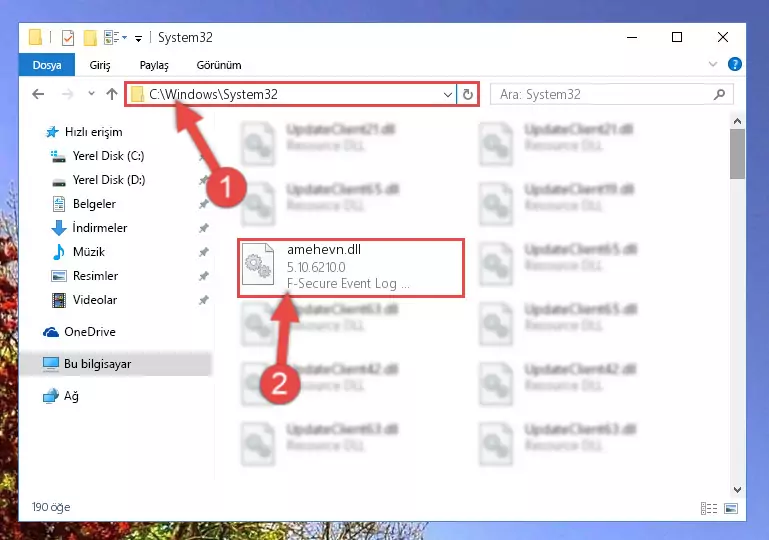This screenshot has height=540, width=769.
Task: Open the Resimler folder
Action: pos(95,276)
